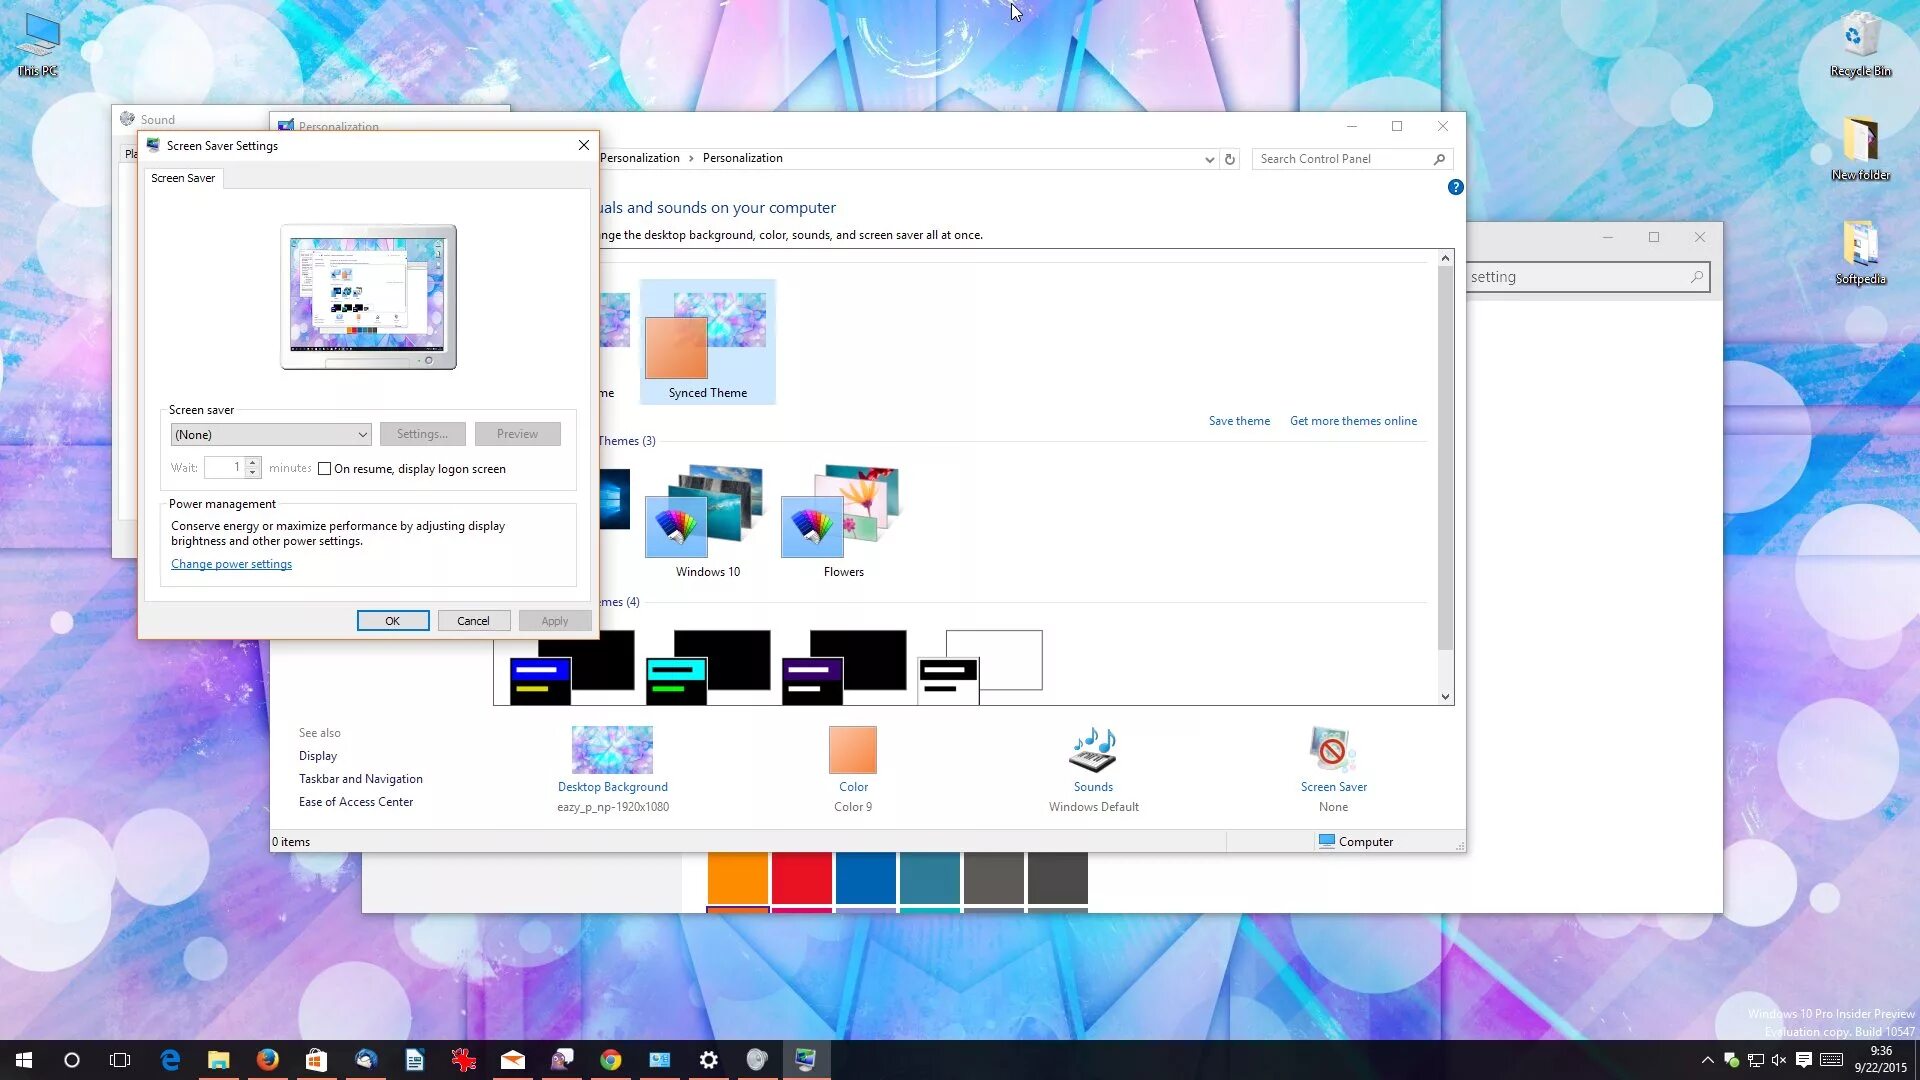Click the search box containing 'setting'
Viewport: 1920px width, 1080px height.
click(x=1588, y=277)
